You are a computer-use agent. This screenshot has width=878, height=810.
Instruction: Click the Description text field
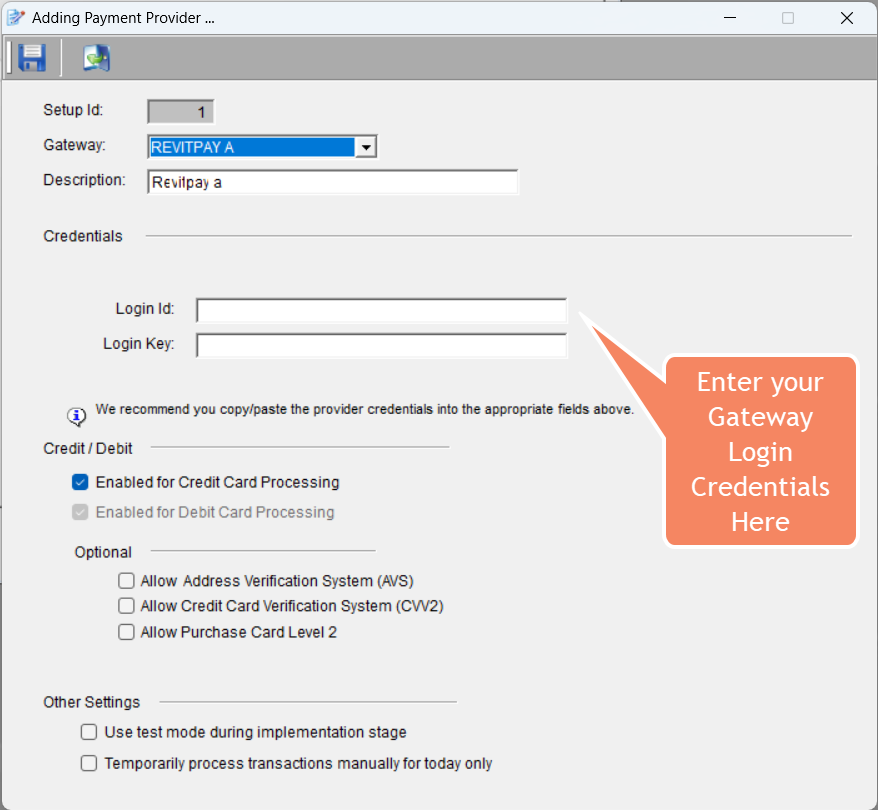pyautogui.click(x=332, y=182)
